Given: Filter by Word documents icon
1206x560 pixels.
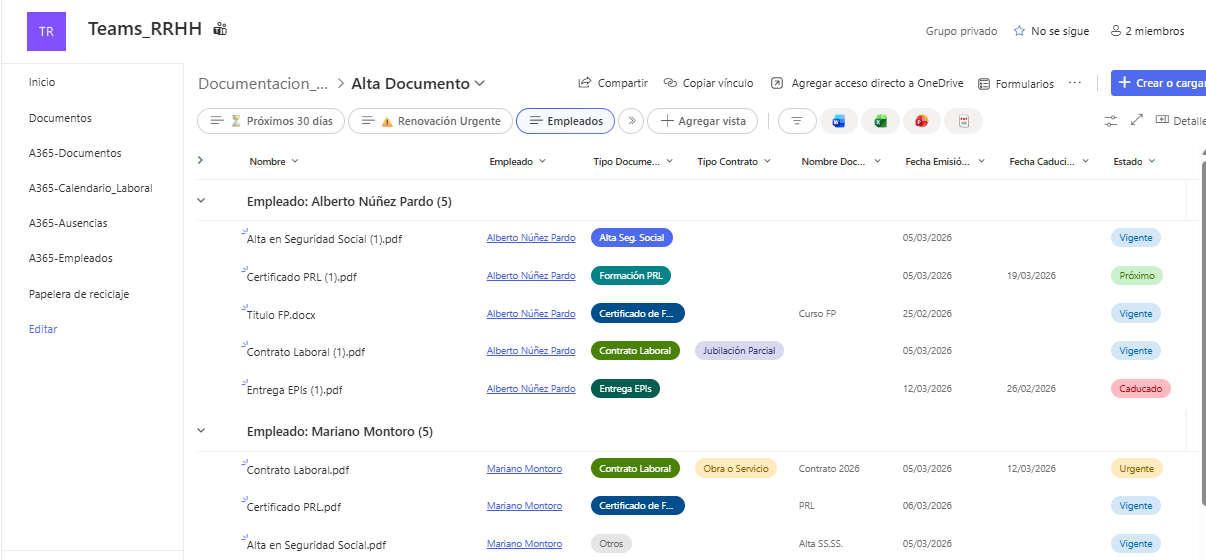Looking at the screenshot, I should coord(838,121).
